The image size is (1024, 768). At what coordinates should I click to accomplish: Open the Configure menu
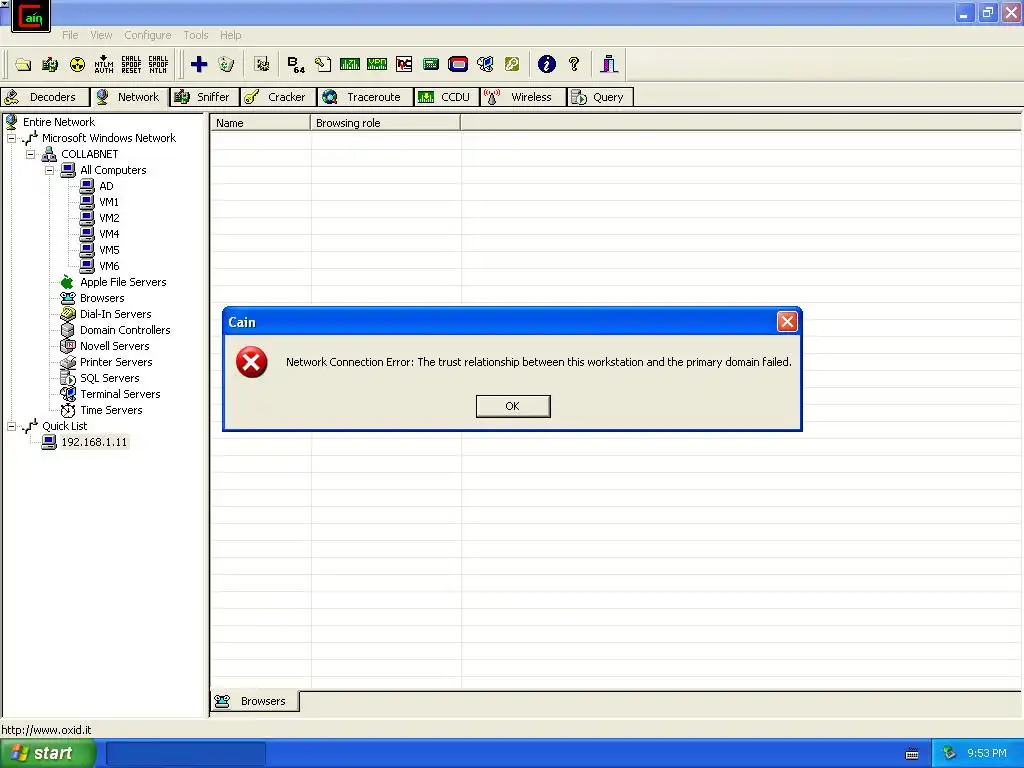[x=148, y=35]
